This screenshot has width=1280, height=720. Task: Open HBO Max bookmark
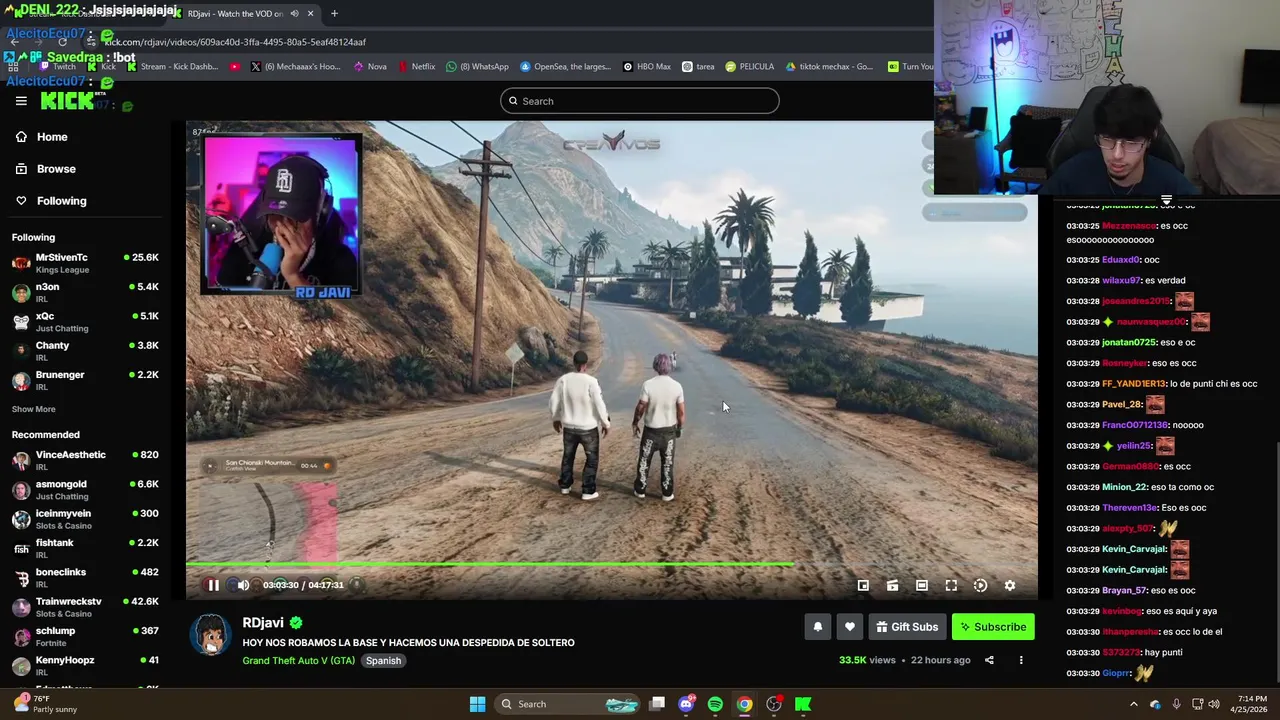pos(646,66)
